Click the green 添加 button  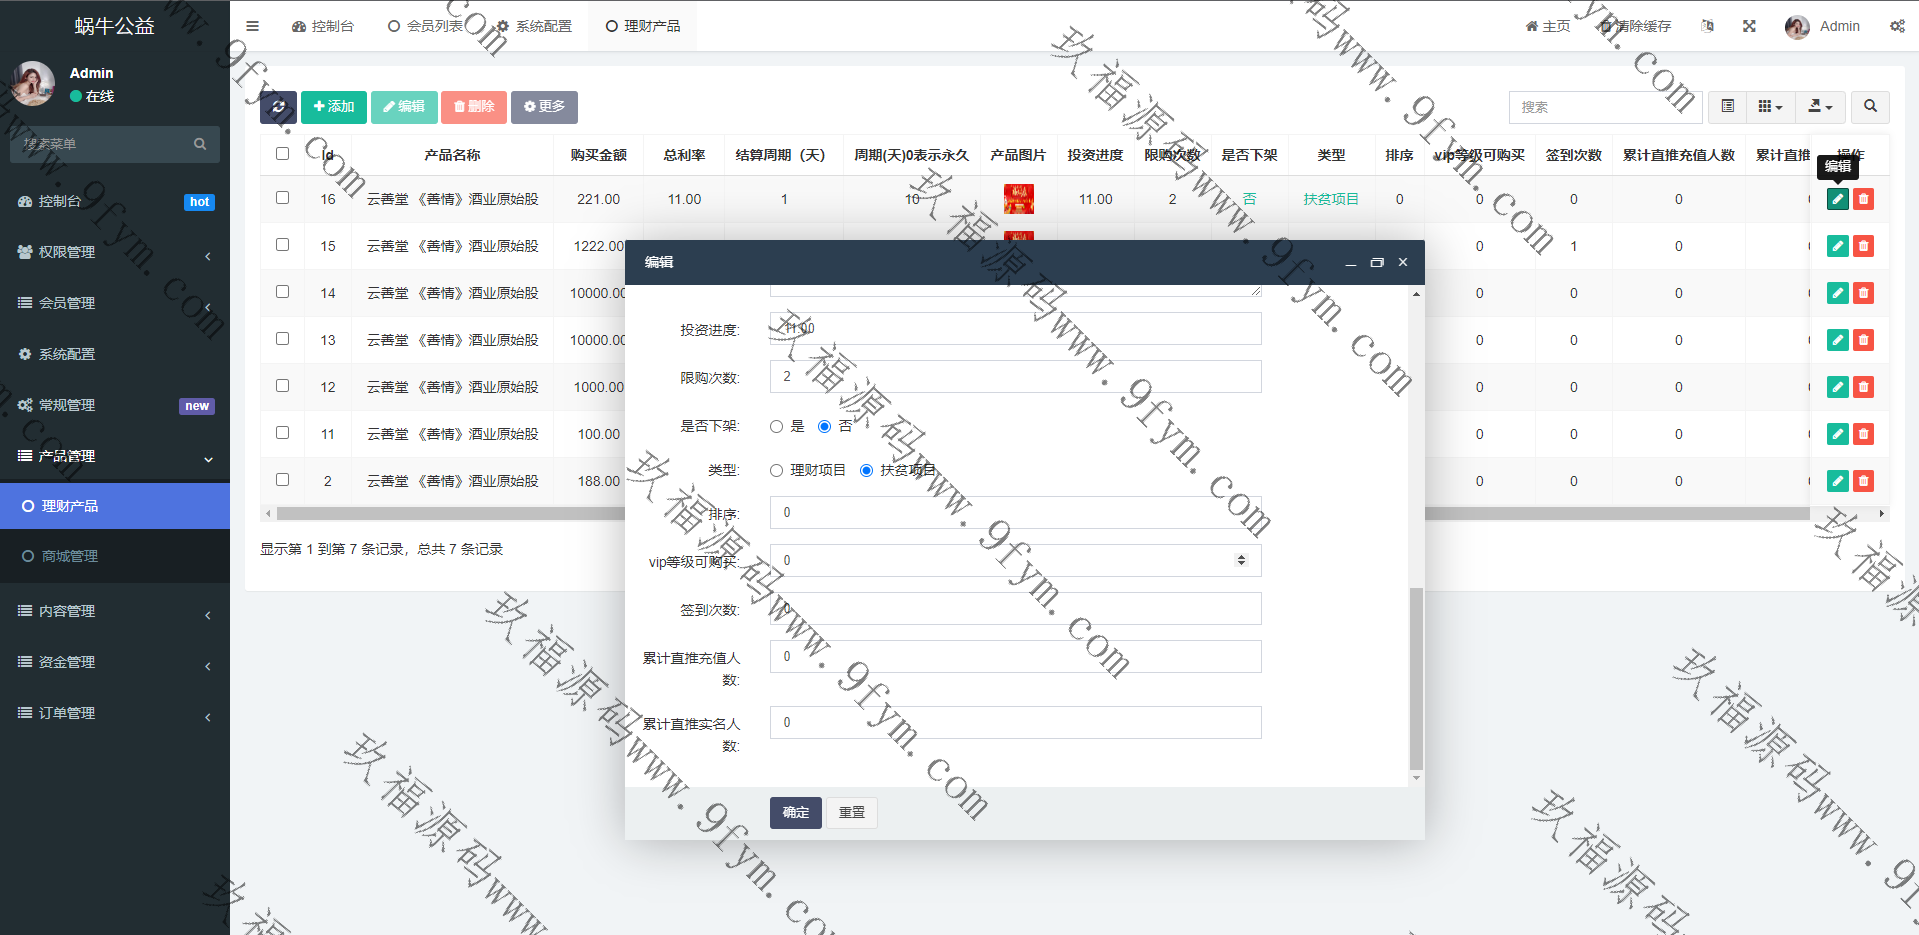coord(333,107)
